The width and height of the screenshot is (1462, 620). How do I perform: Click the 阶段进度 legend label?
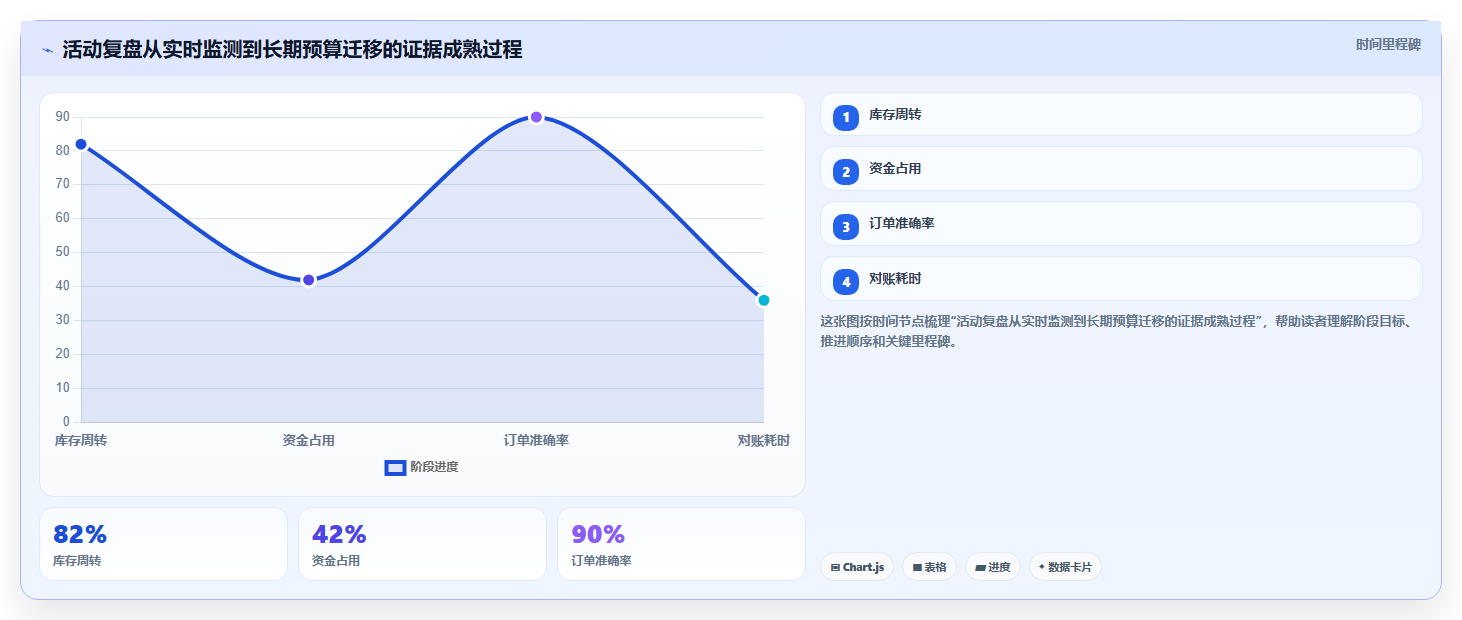[x=434, y=467]
